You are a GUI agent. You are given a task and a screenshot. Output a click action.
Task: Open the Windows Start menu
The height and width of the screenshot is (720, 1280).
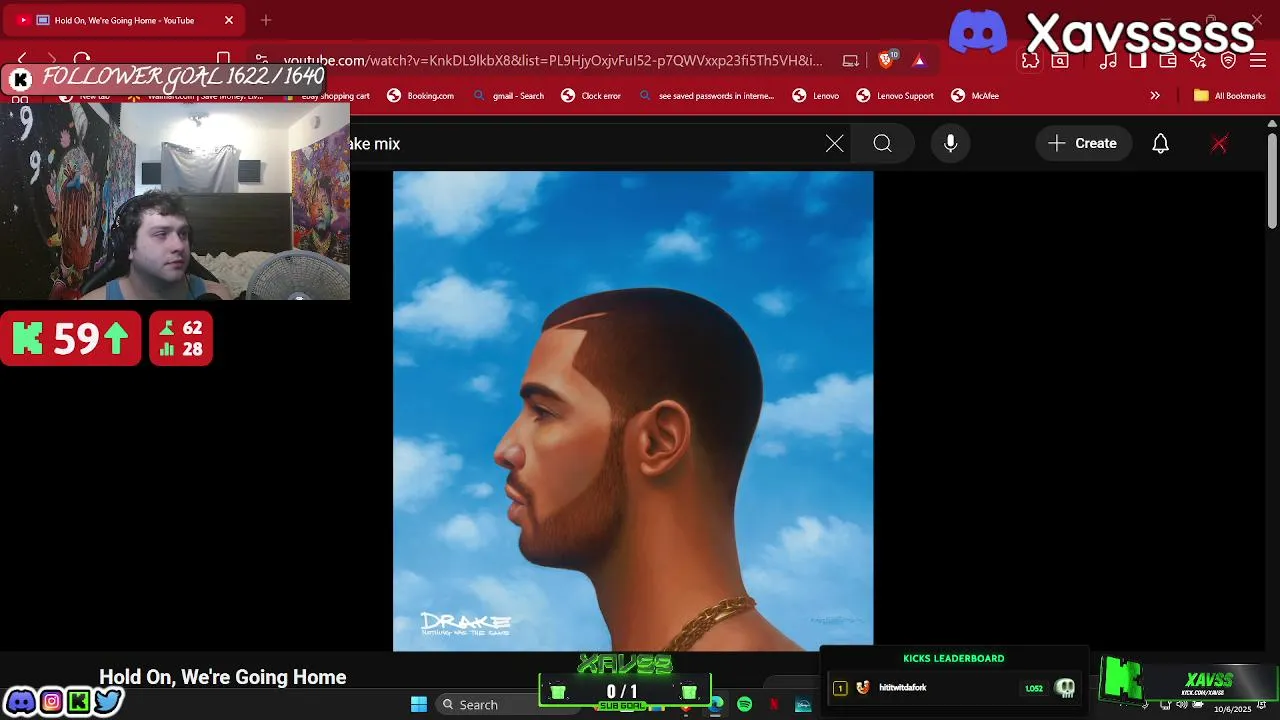[x=419, y=705]
